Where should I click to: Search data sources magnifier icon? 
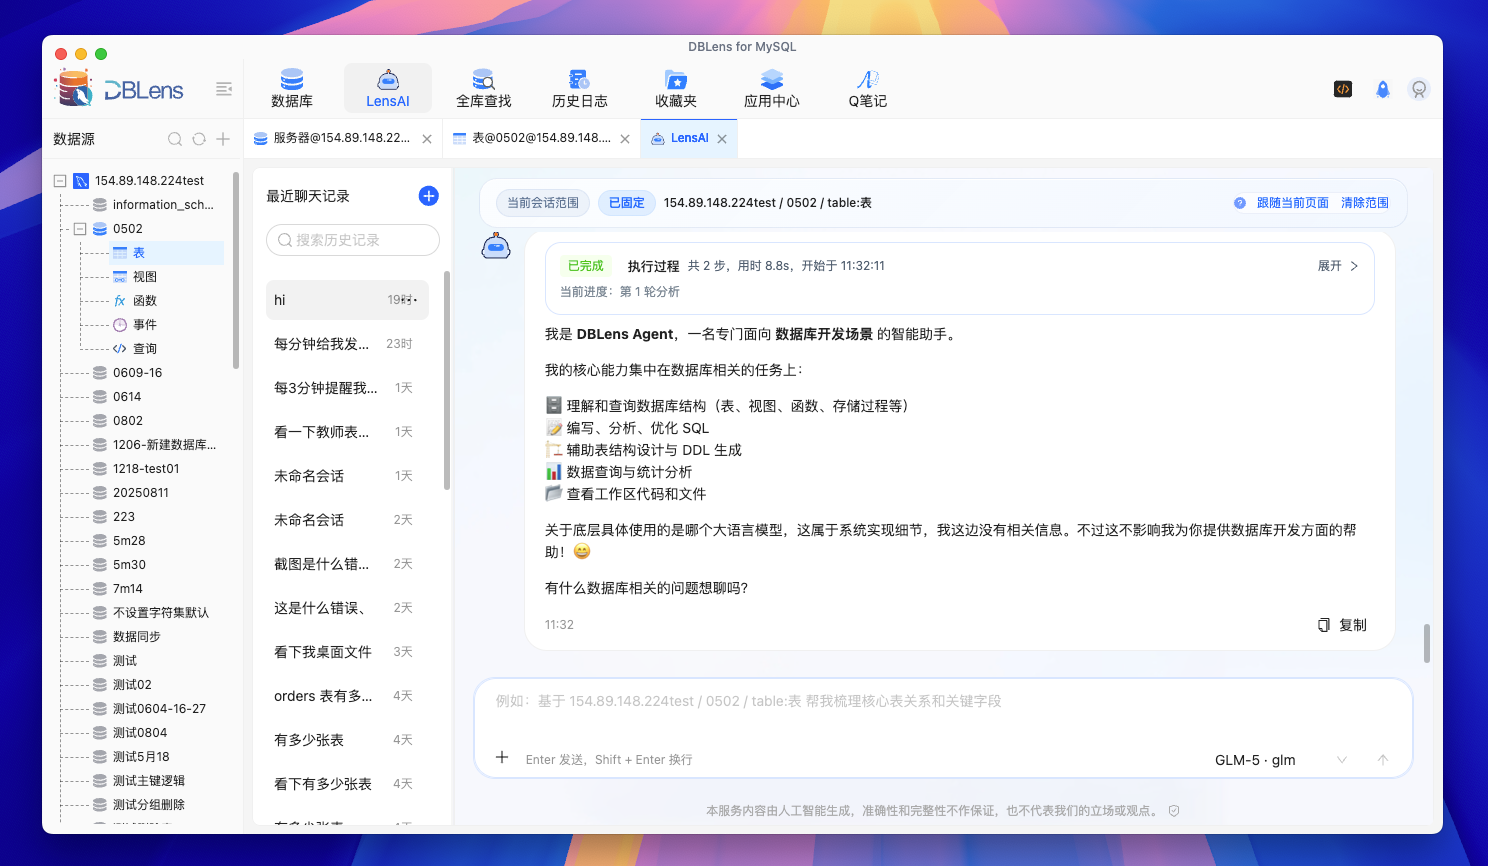tap(175, 139)
